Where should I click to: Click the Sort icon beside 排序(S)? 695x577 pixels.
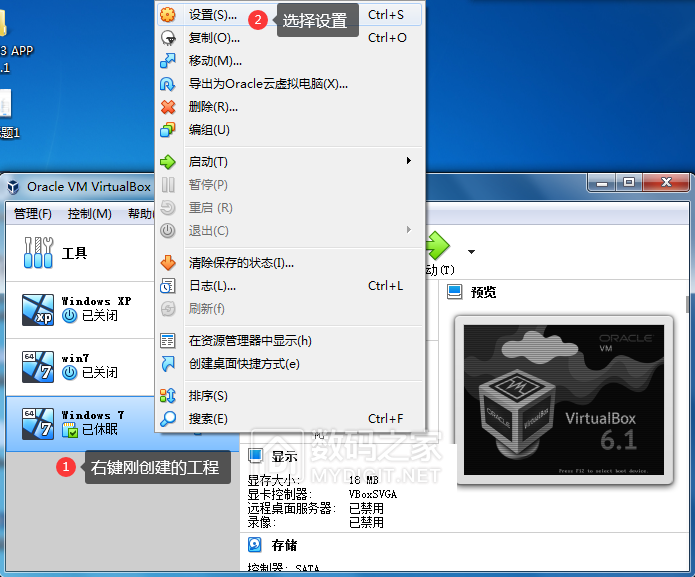click(168, 396)
